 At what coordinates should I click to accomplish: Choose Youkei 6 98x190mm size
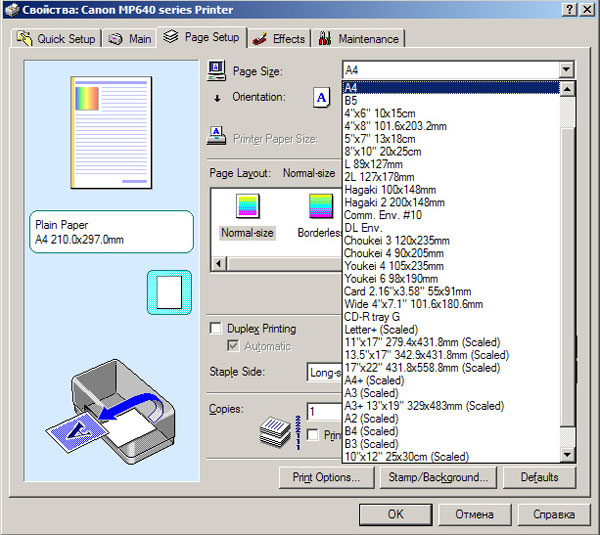pyautogui.click(x=451, y=279)
